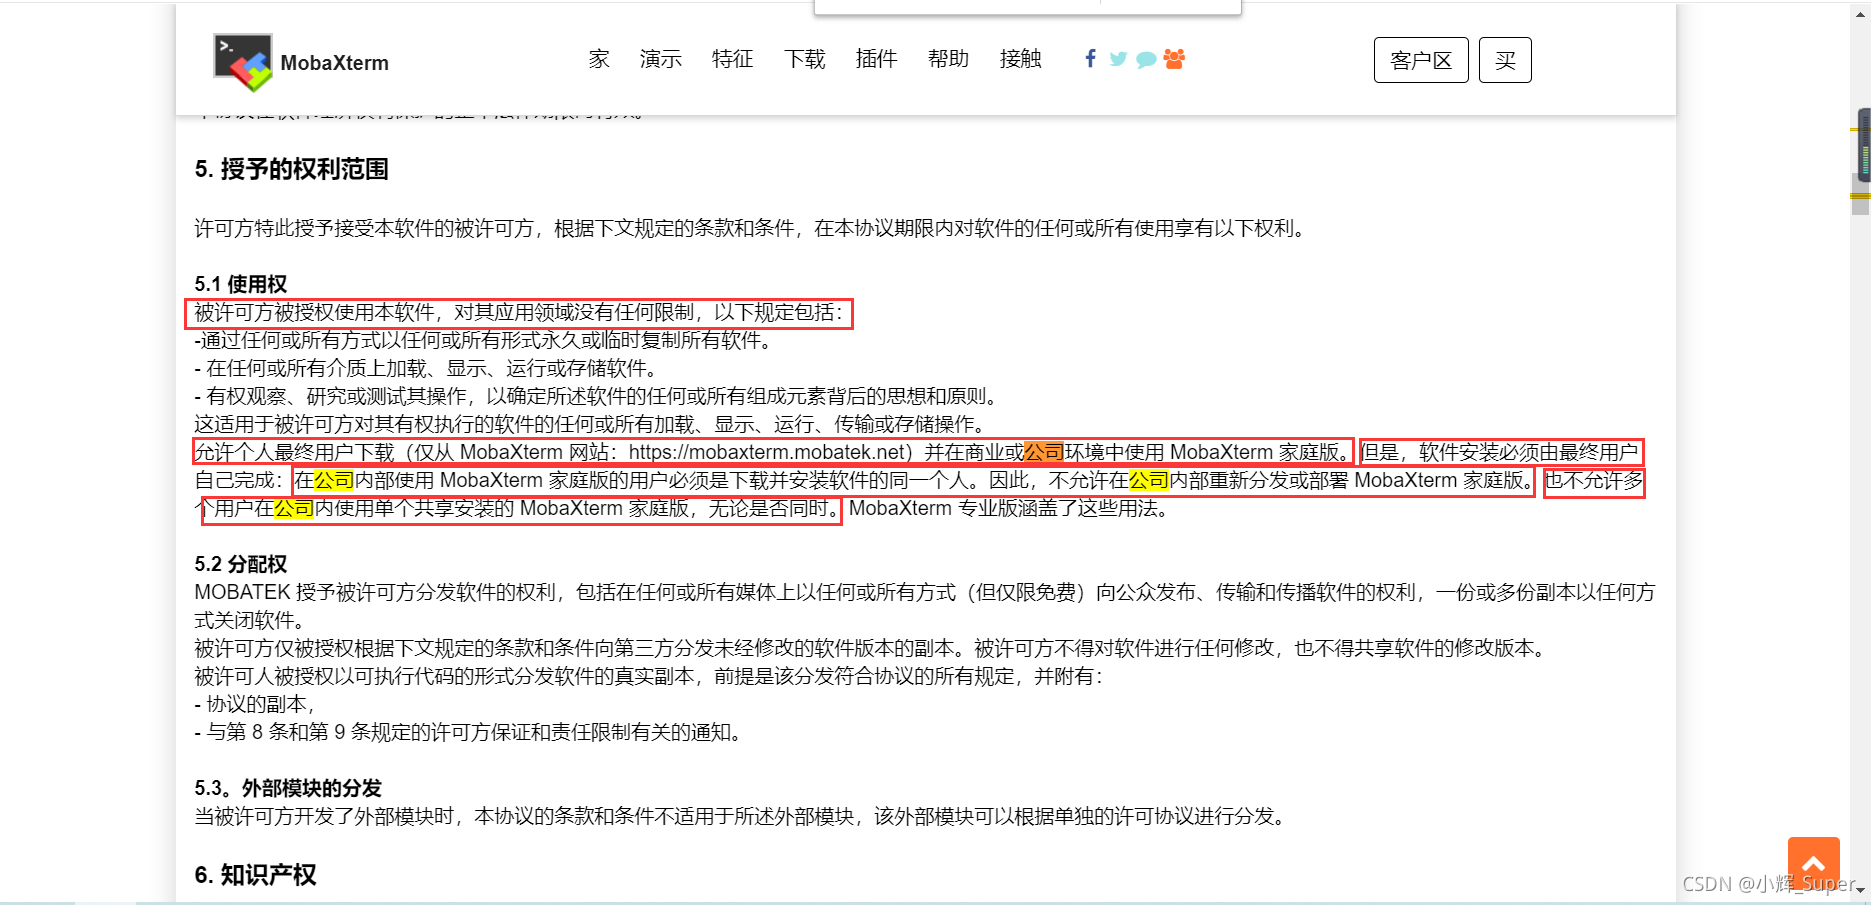Click the orange scroll-to-top arrow button
Screen dimensions: 1871x905
point(1813,862)
